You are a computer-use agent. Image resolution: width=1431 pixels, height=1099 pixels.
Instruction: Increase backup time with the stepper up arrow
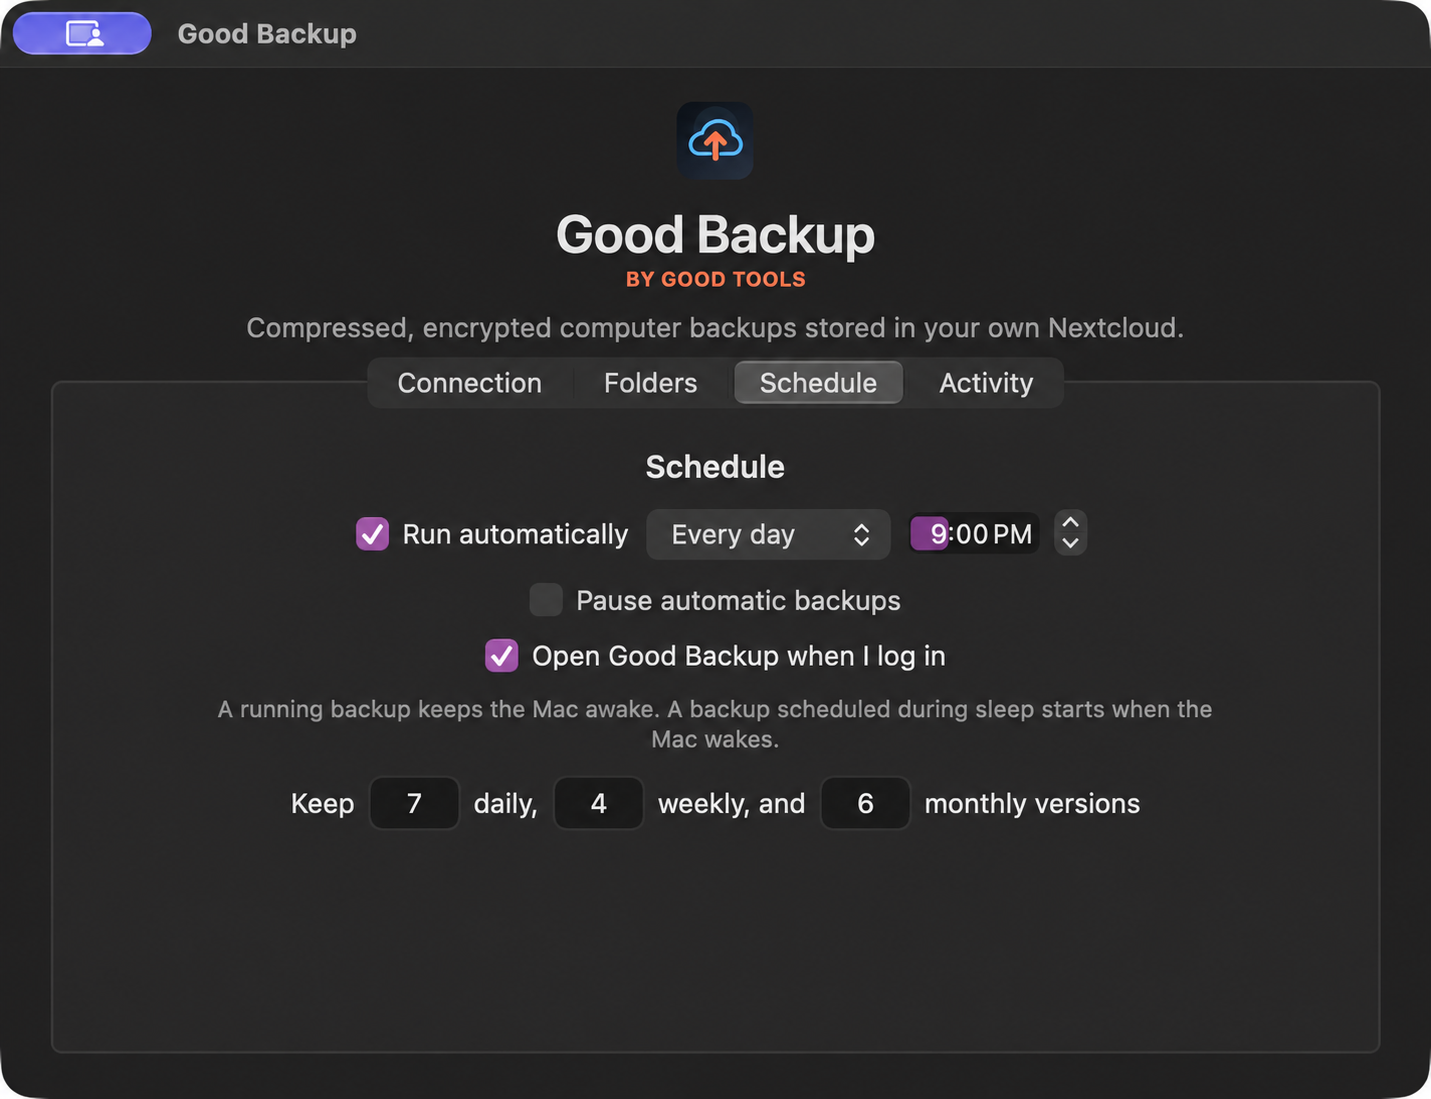(1070, 522)
